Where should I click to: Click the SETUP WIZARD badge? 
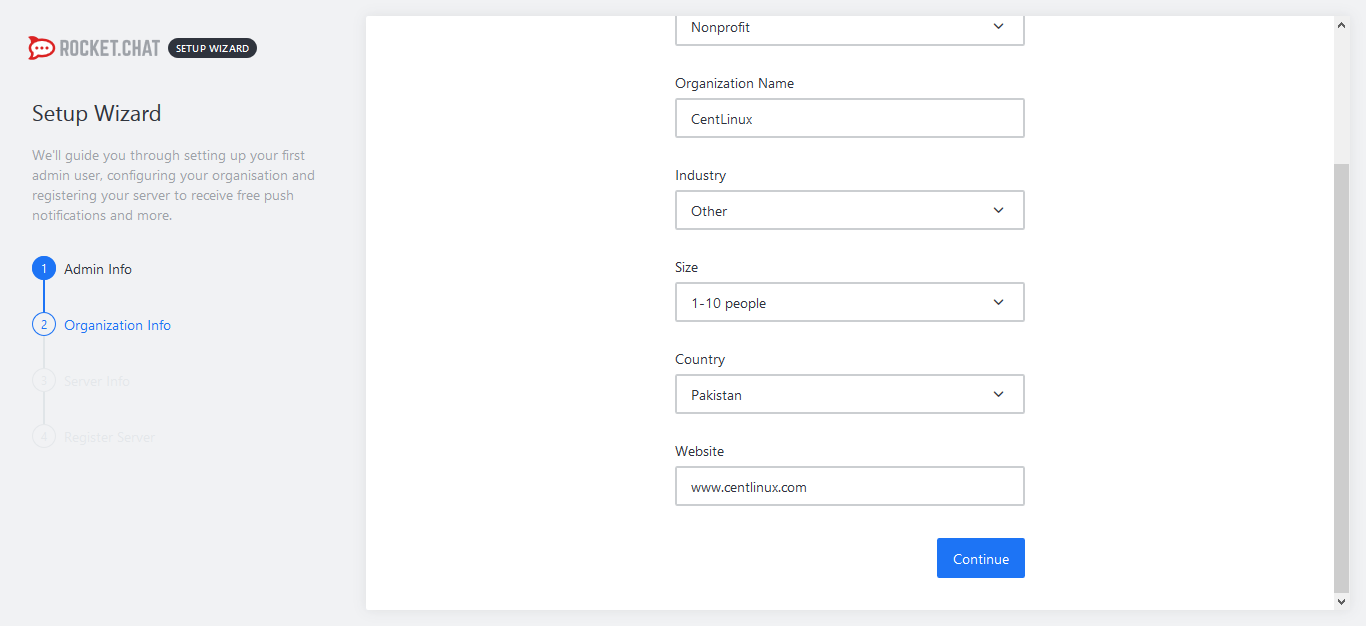point(212,48)
